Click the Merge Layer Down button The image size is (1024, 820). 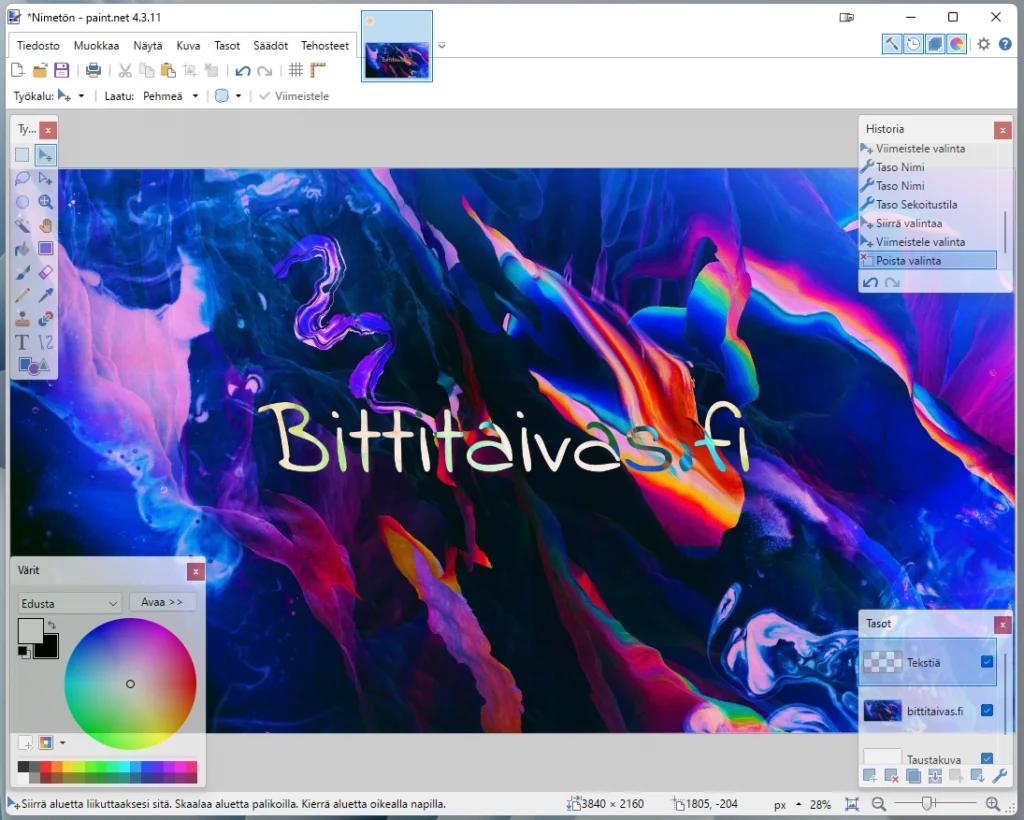pos(935,776)
